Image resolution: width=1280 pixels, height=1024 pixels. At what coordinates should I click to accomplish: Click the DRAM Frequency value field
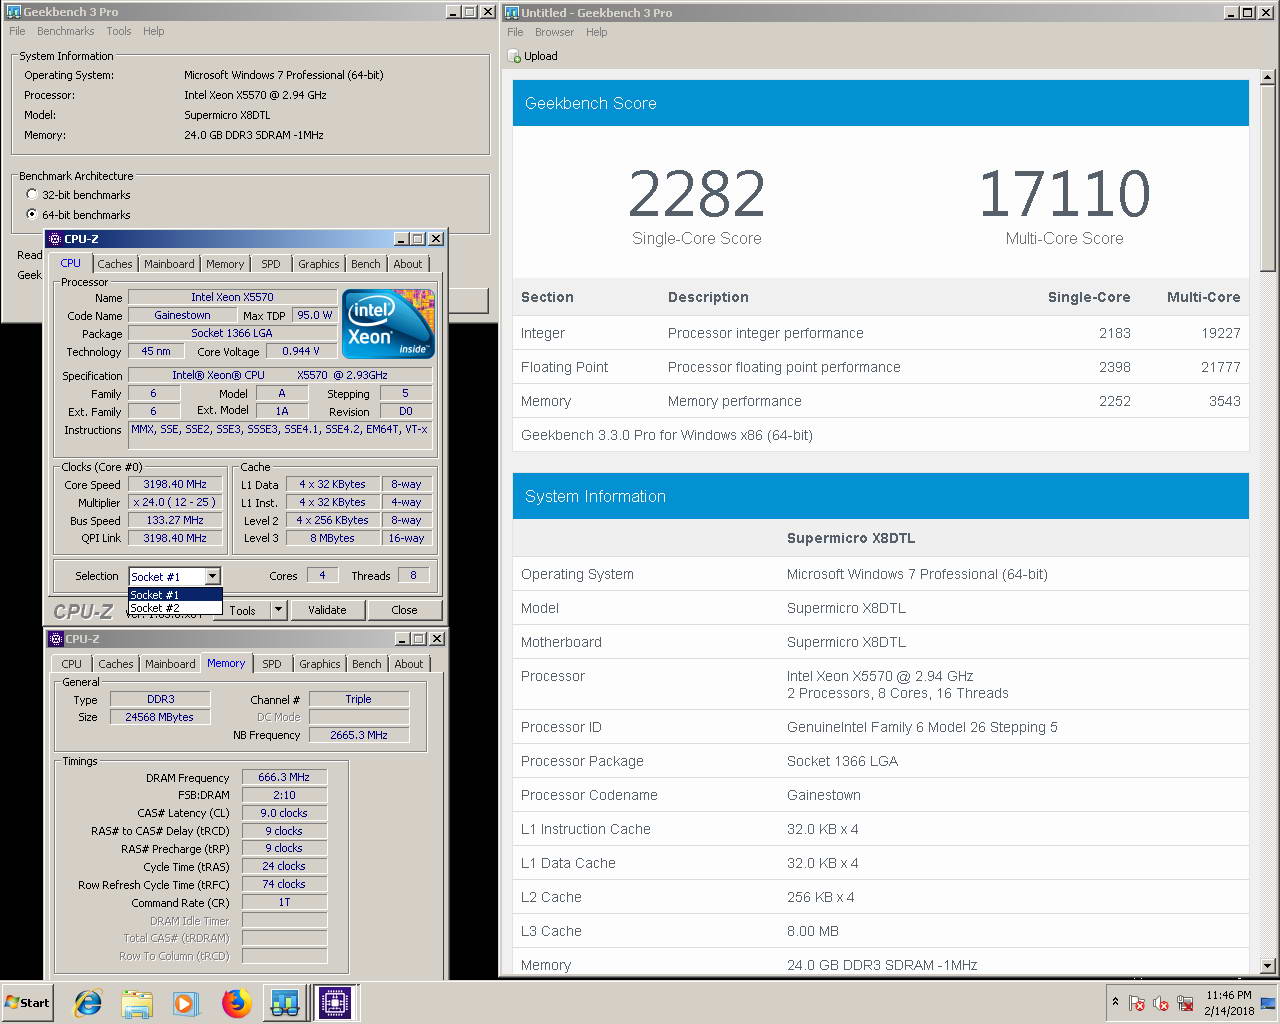point(284,777)
